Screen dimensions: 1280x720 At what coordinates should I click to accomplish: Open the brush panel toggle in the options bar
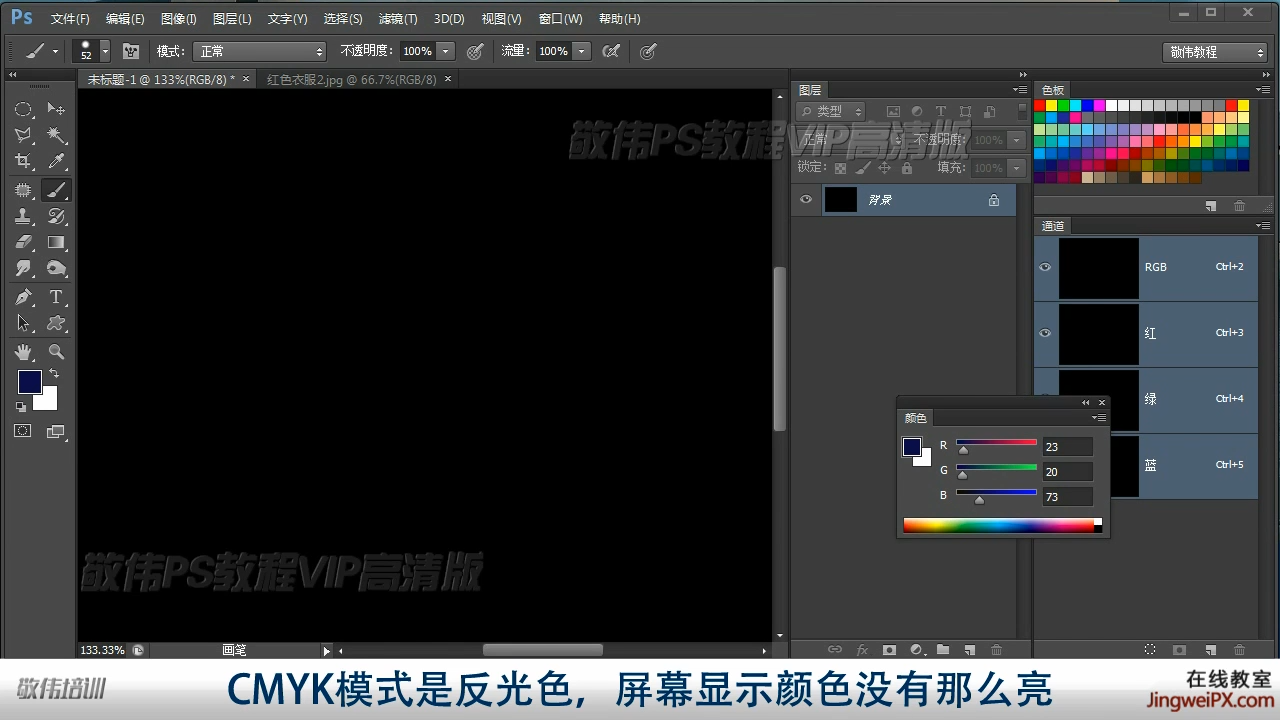pyautogui.click(x=131, y=51)
